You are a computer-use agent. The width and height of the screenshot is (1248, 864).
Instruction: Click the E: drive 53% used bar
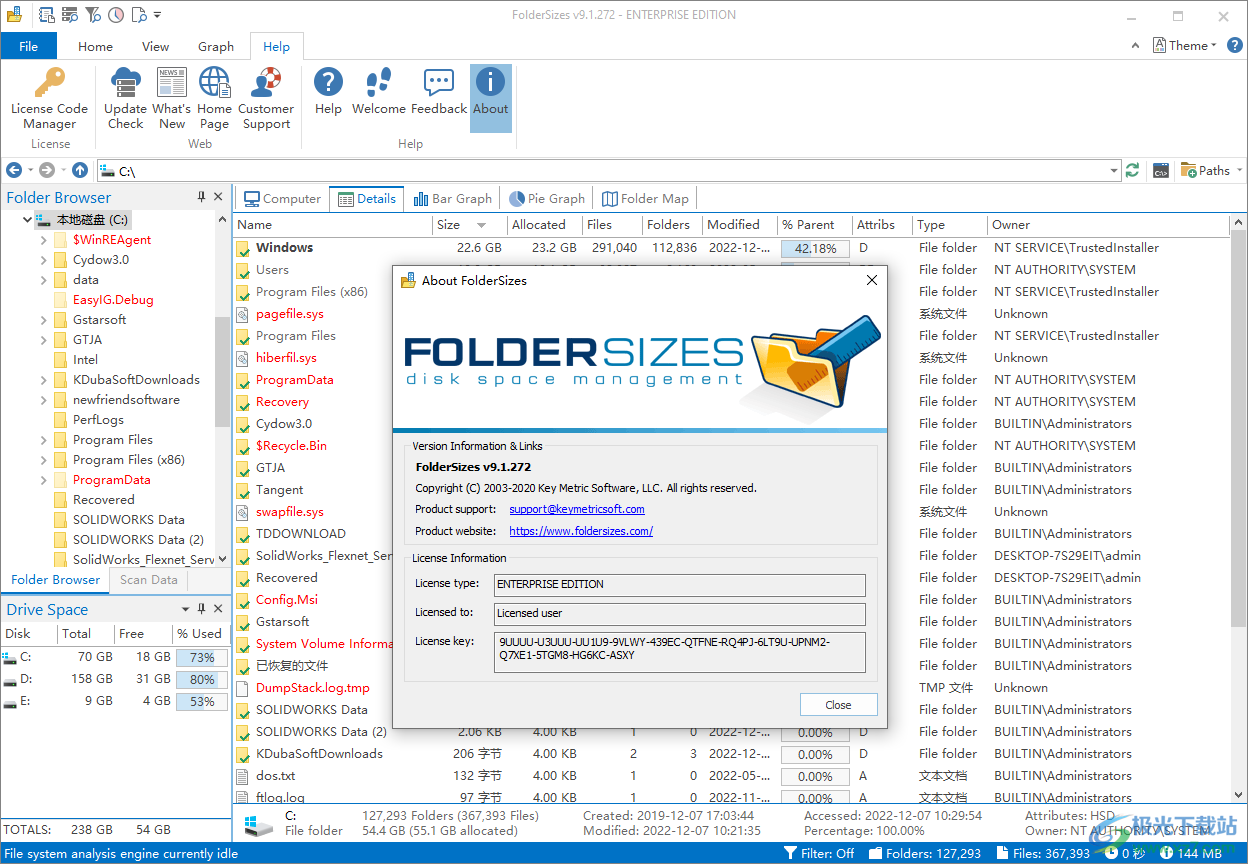pyautogui.click(x=201, y=701)
